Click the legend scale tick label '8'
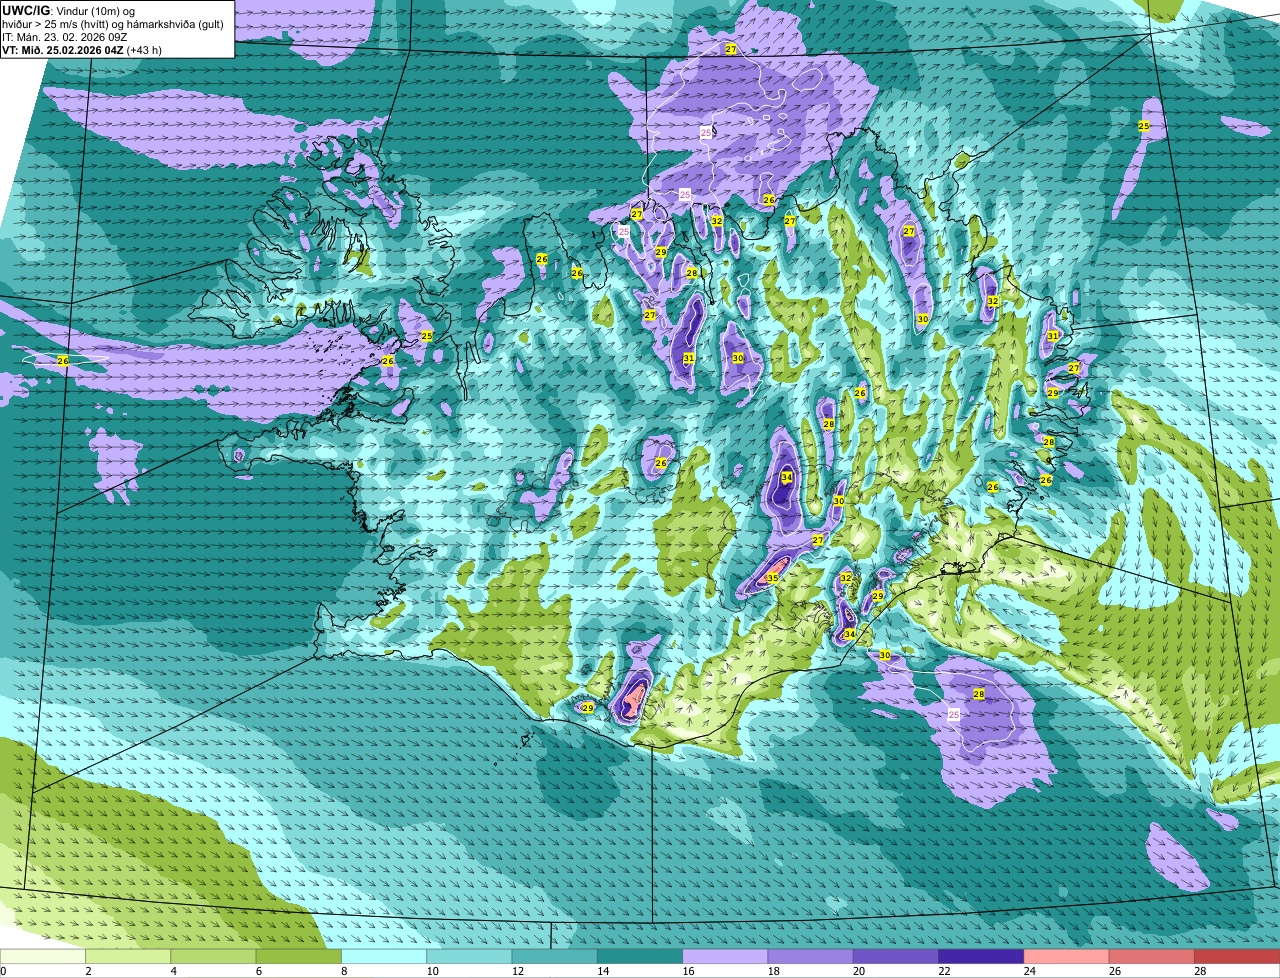The image size is (1280, 978). [343, 971]
